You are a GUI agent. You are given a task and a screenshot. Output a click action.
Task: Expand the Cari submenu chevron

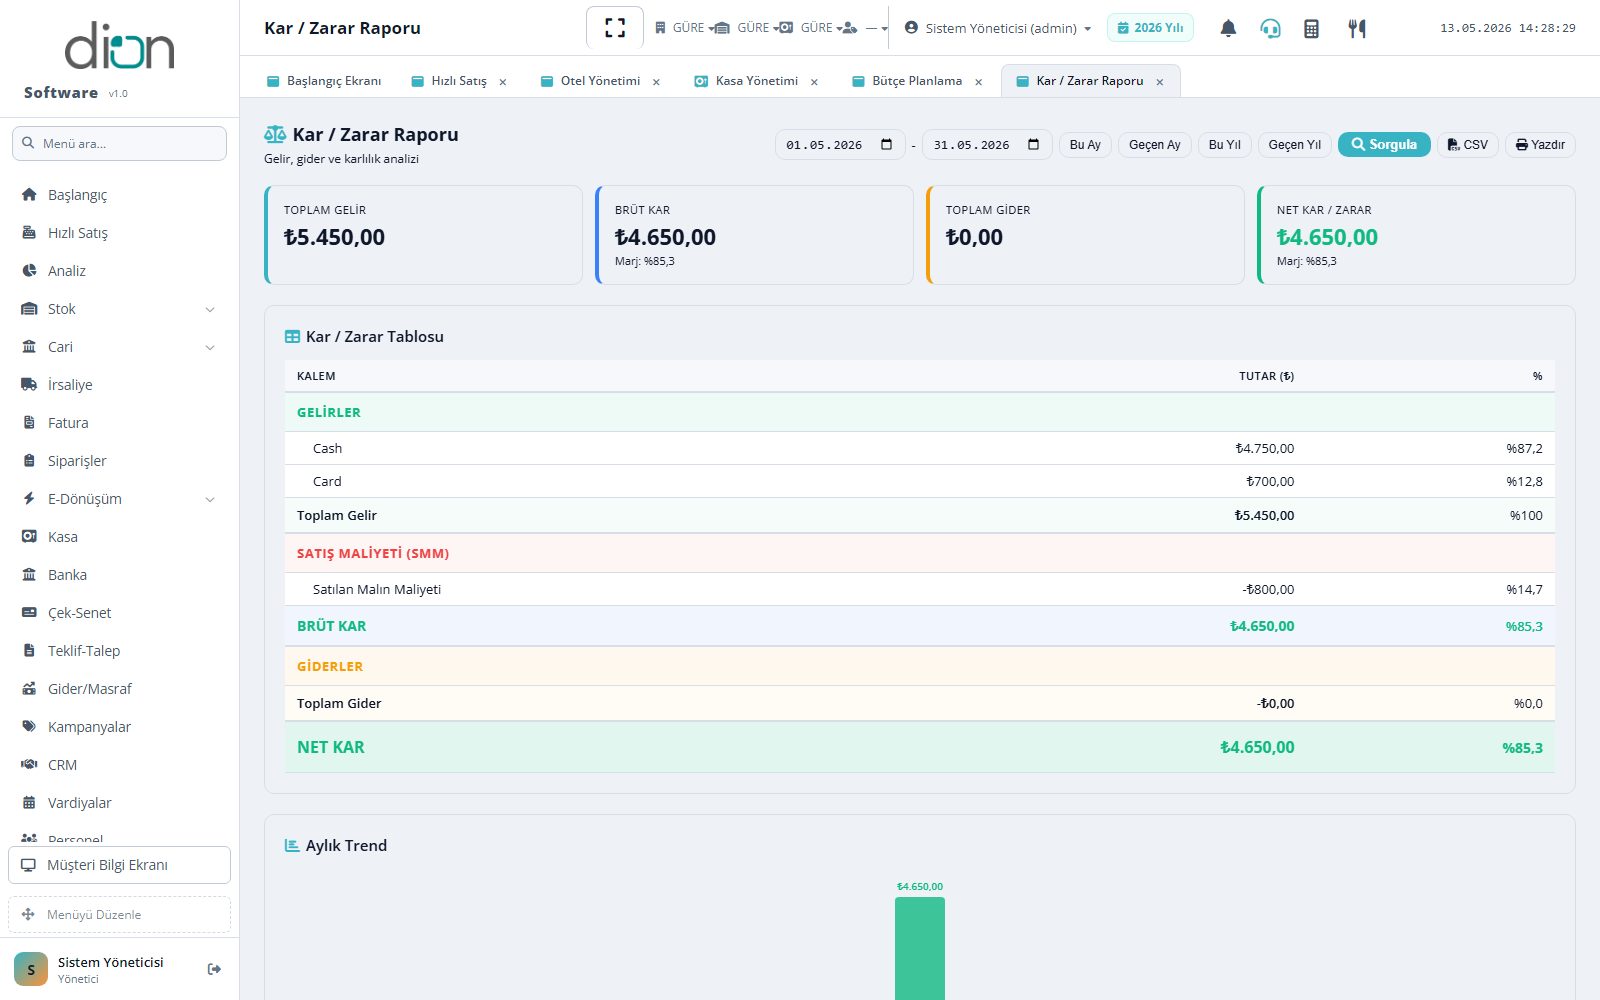click(x=210, y=348)
